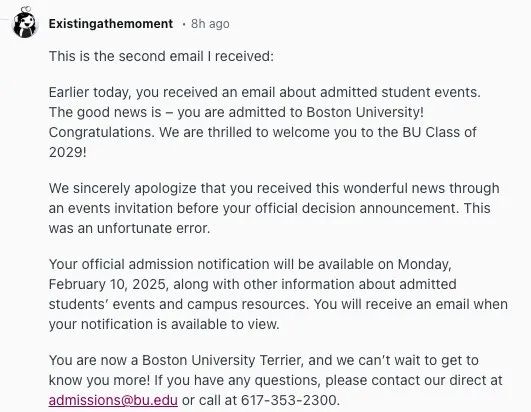Click the date February 10, 2025
This screenshot has width=531, height=412.
(108, 284)
